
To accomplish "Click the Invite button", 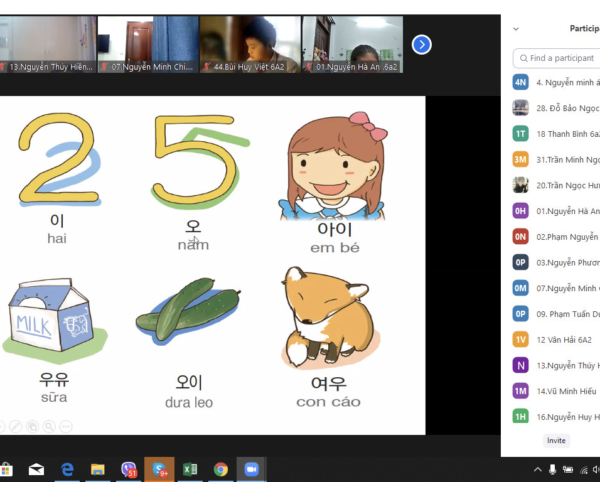I will (555, 440).
